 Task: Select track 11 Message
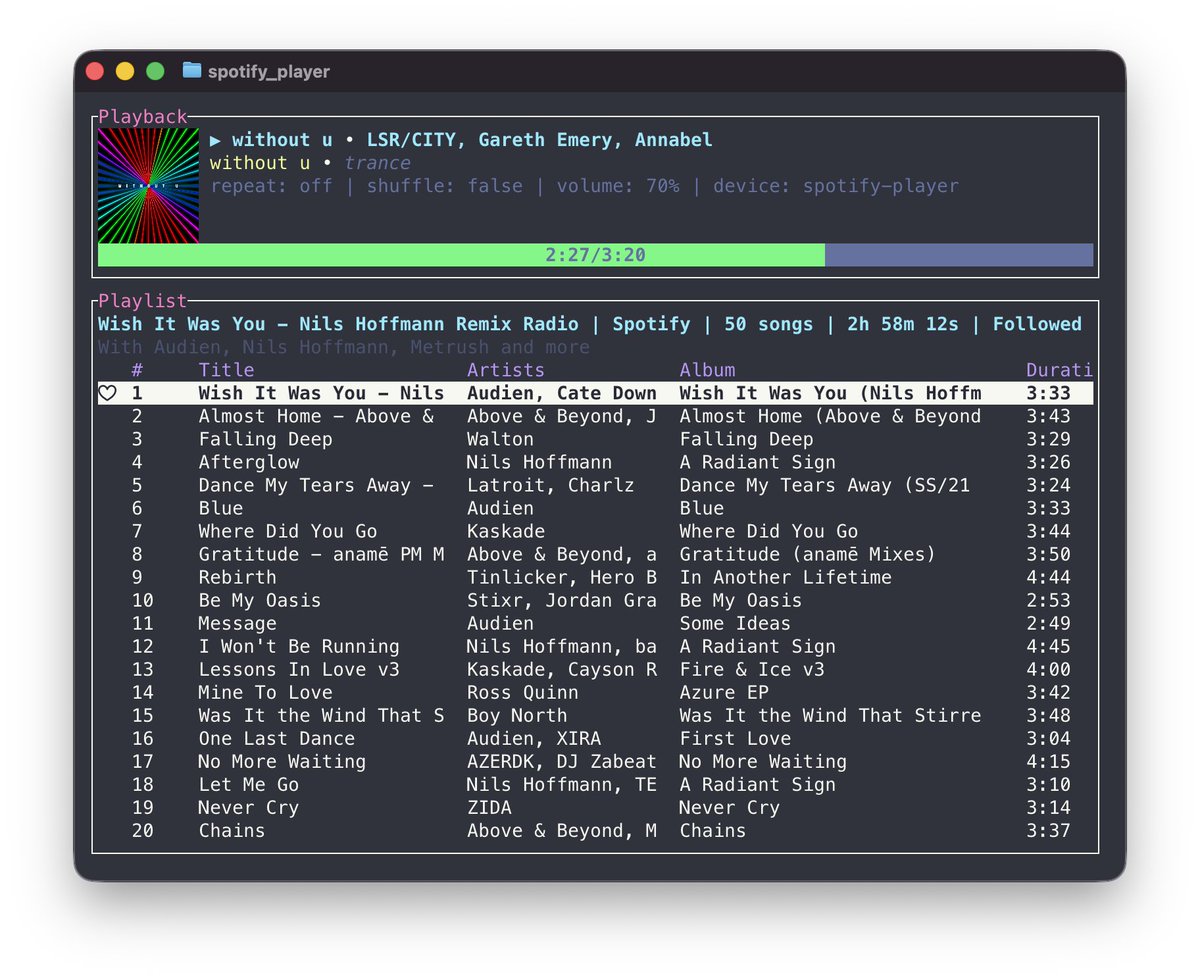[237, 624]
